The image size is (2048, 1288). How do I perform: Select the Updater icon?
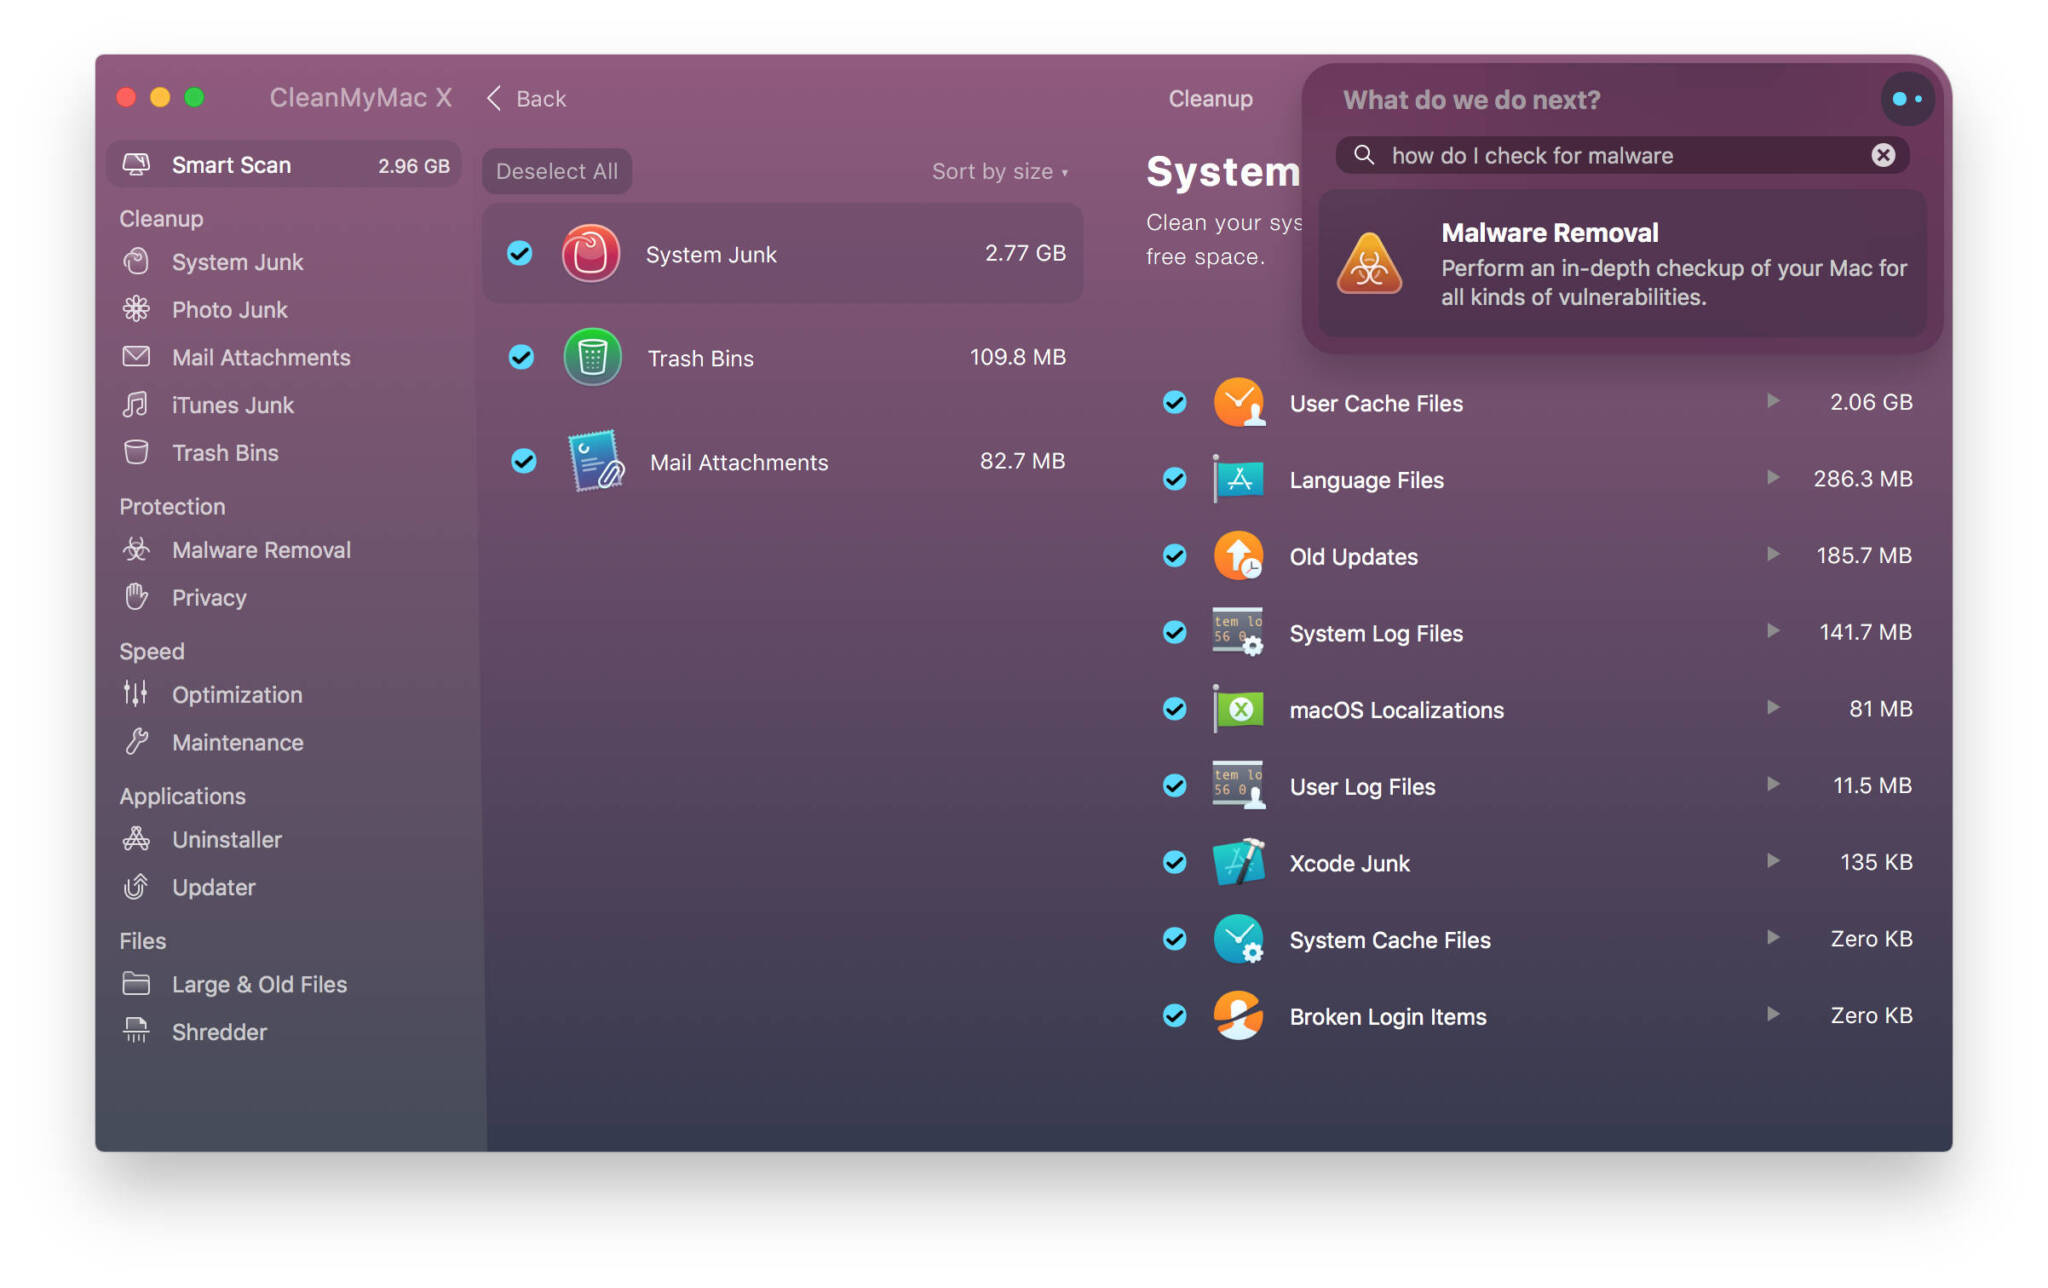pyautogui.click(x=136, y=887)
